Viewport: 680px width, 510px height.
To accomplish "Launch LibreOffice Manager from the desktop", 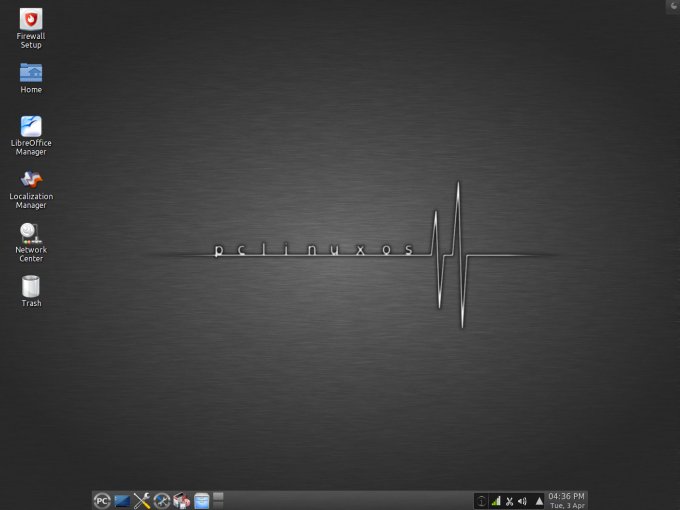I will point(31,135).
